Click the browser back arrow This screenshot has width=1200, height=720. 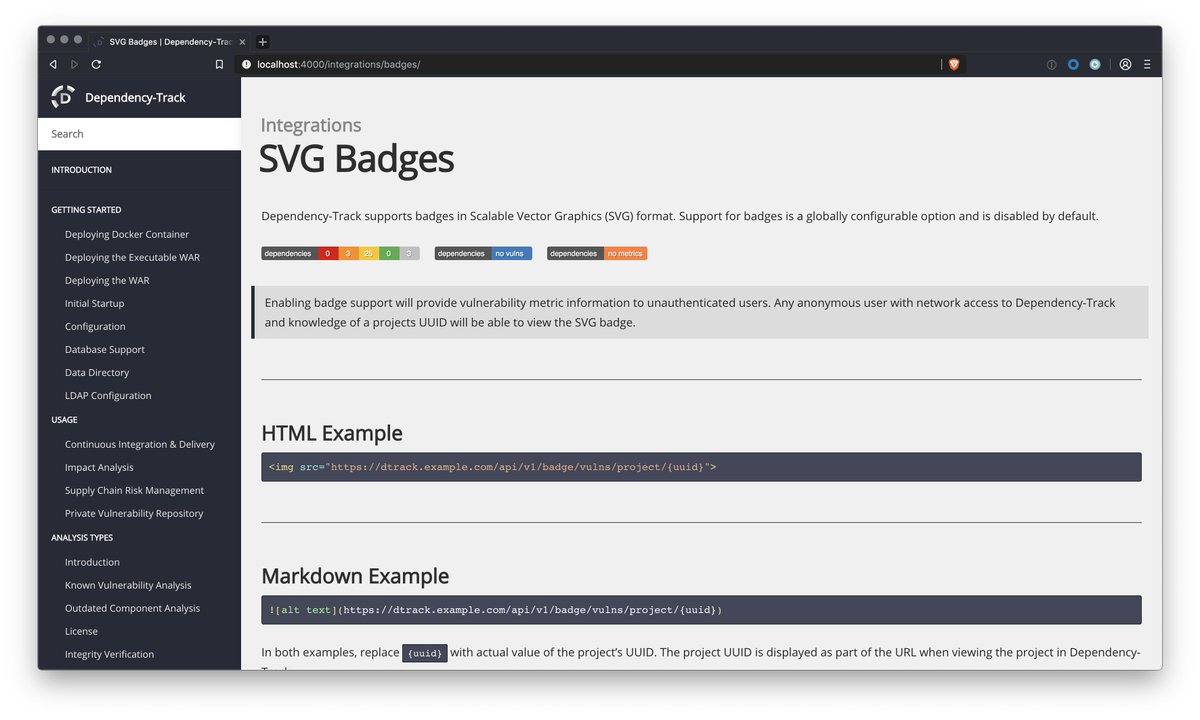[x=53, y=64]
